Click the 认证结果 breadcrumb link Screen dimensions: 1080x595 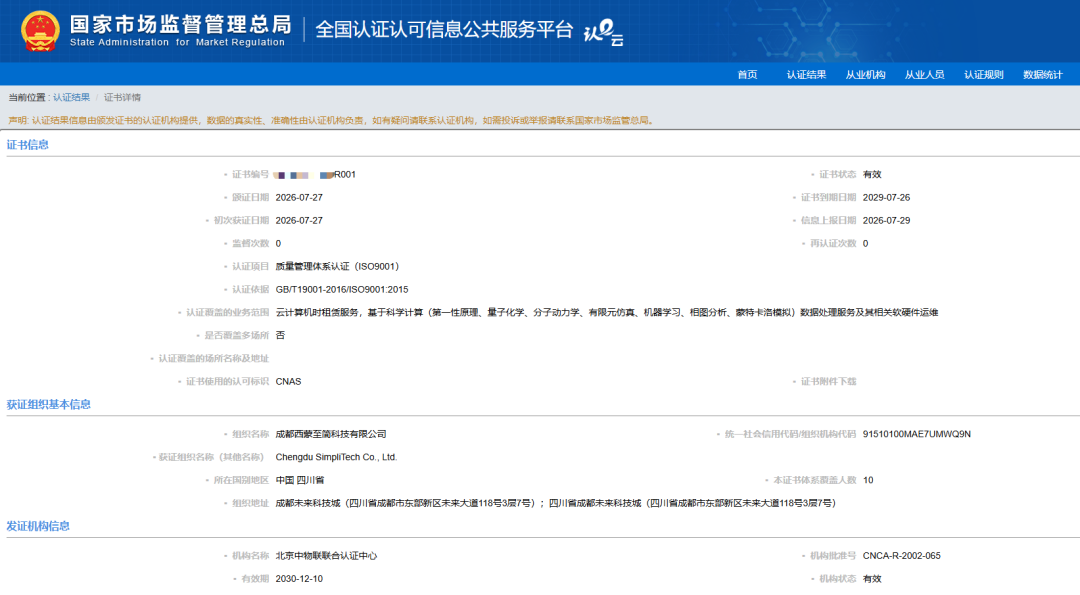point(72,98)
